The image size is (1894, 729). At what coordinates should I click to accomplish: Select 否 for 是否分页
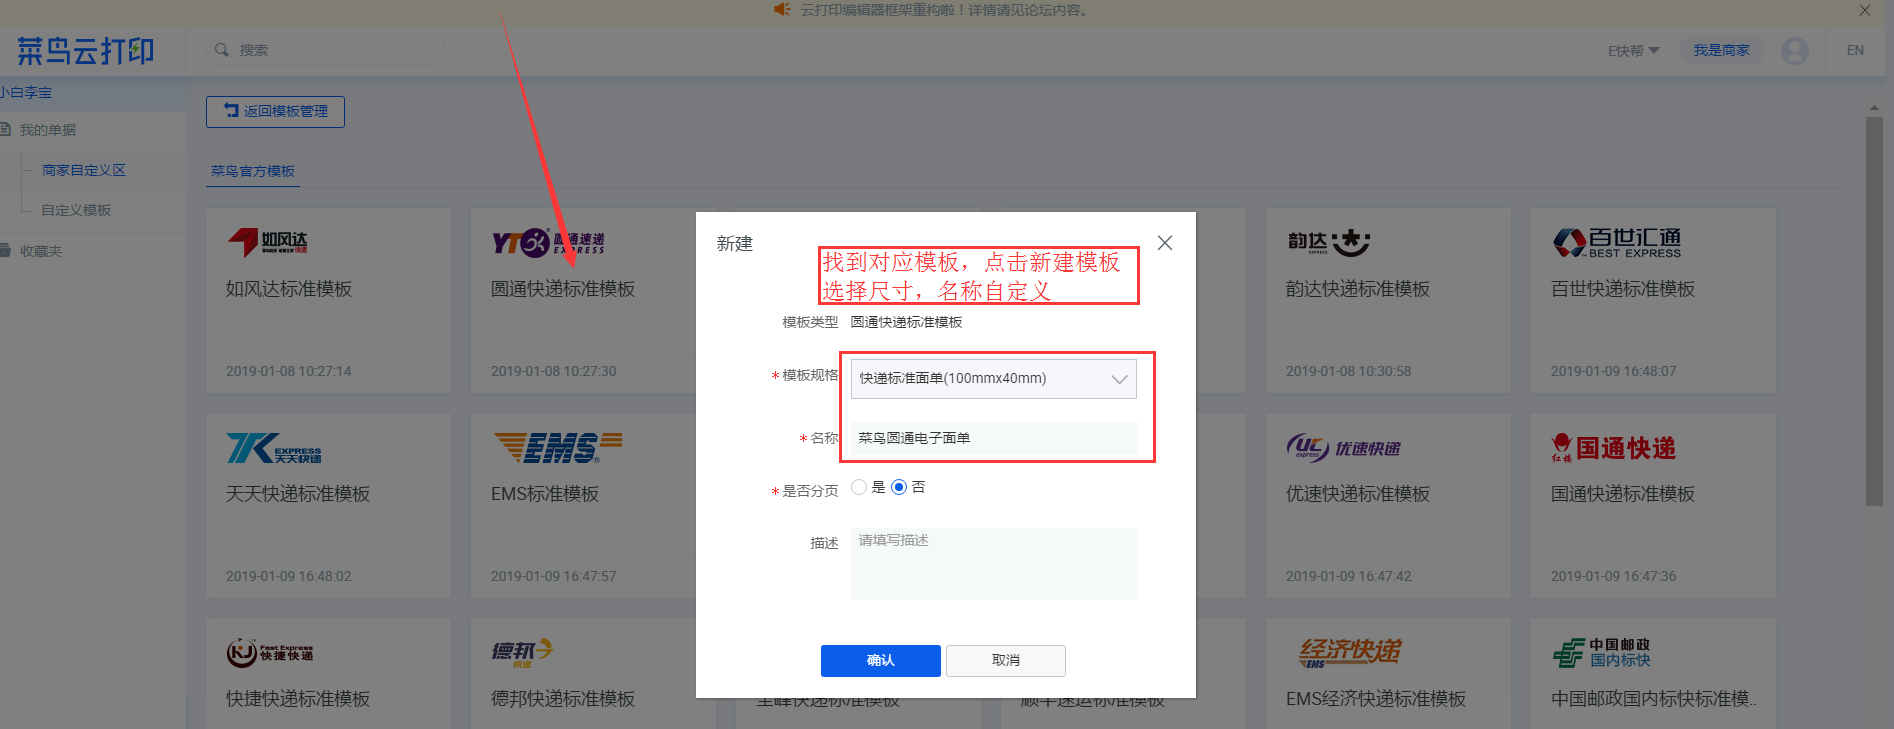pyautogui.click(x=899, y=487)
